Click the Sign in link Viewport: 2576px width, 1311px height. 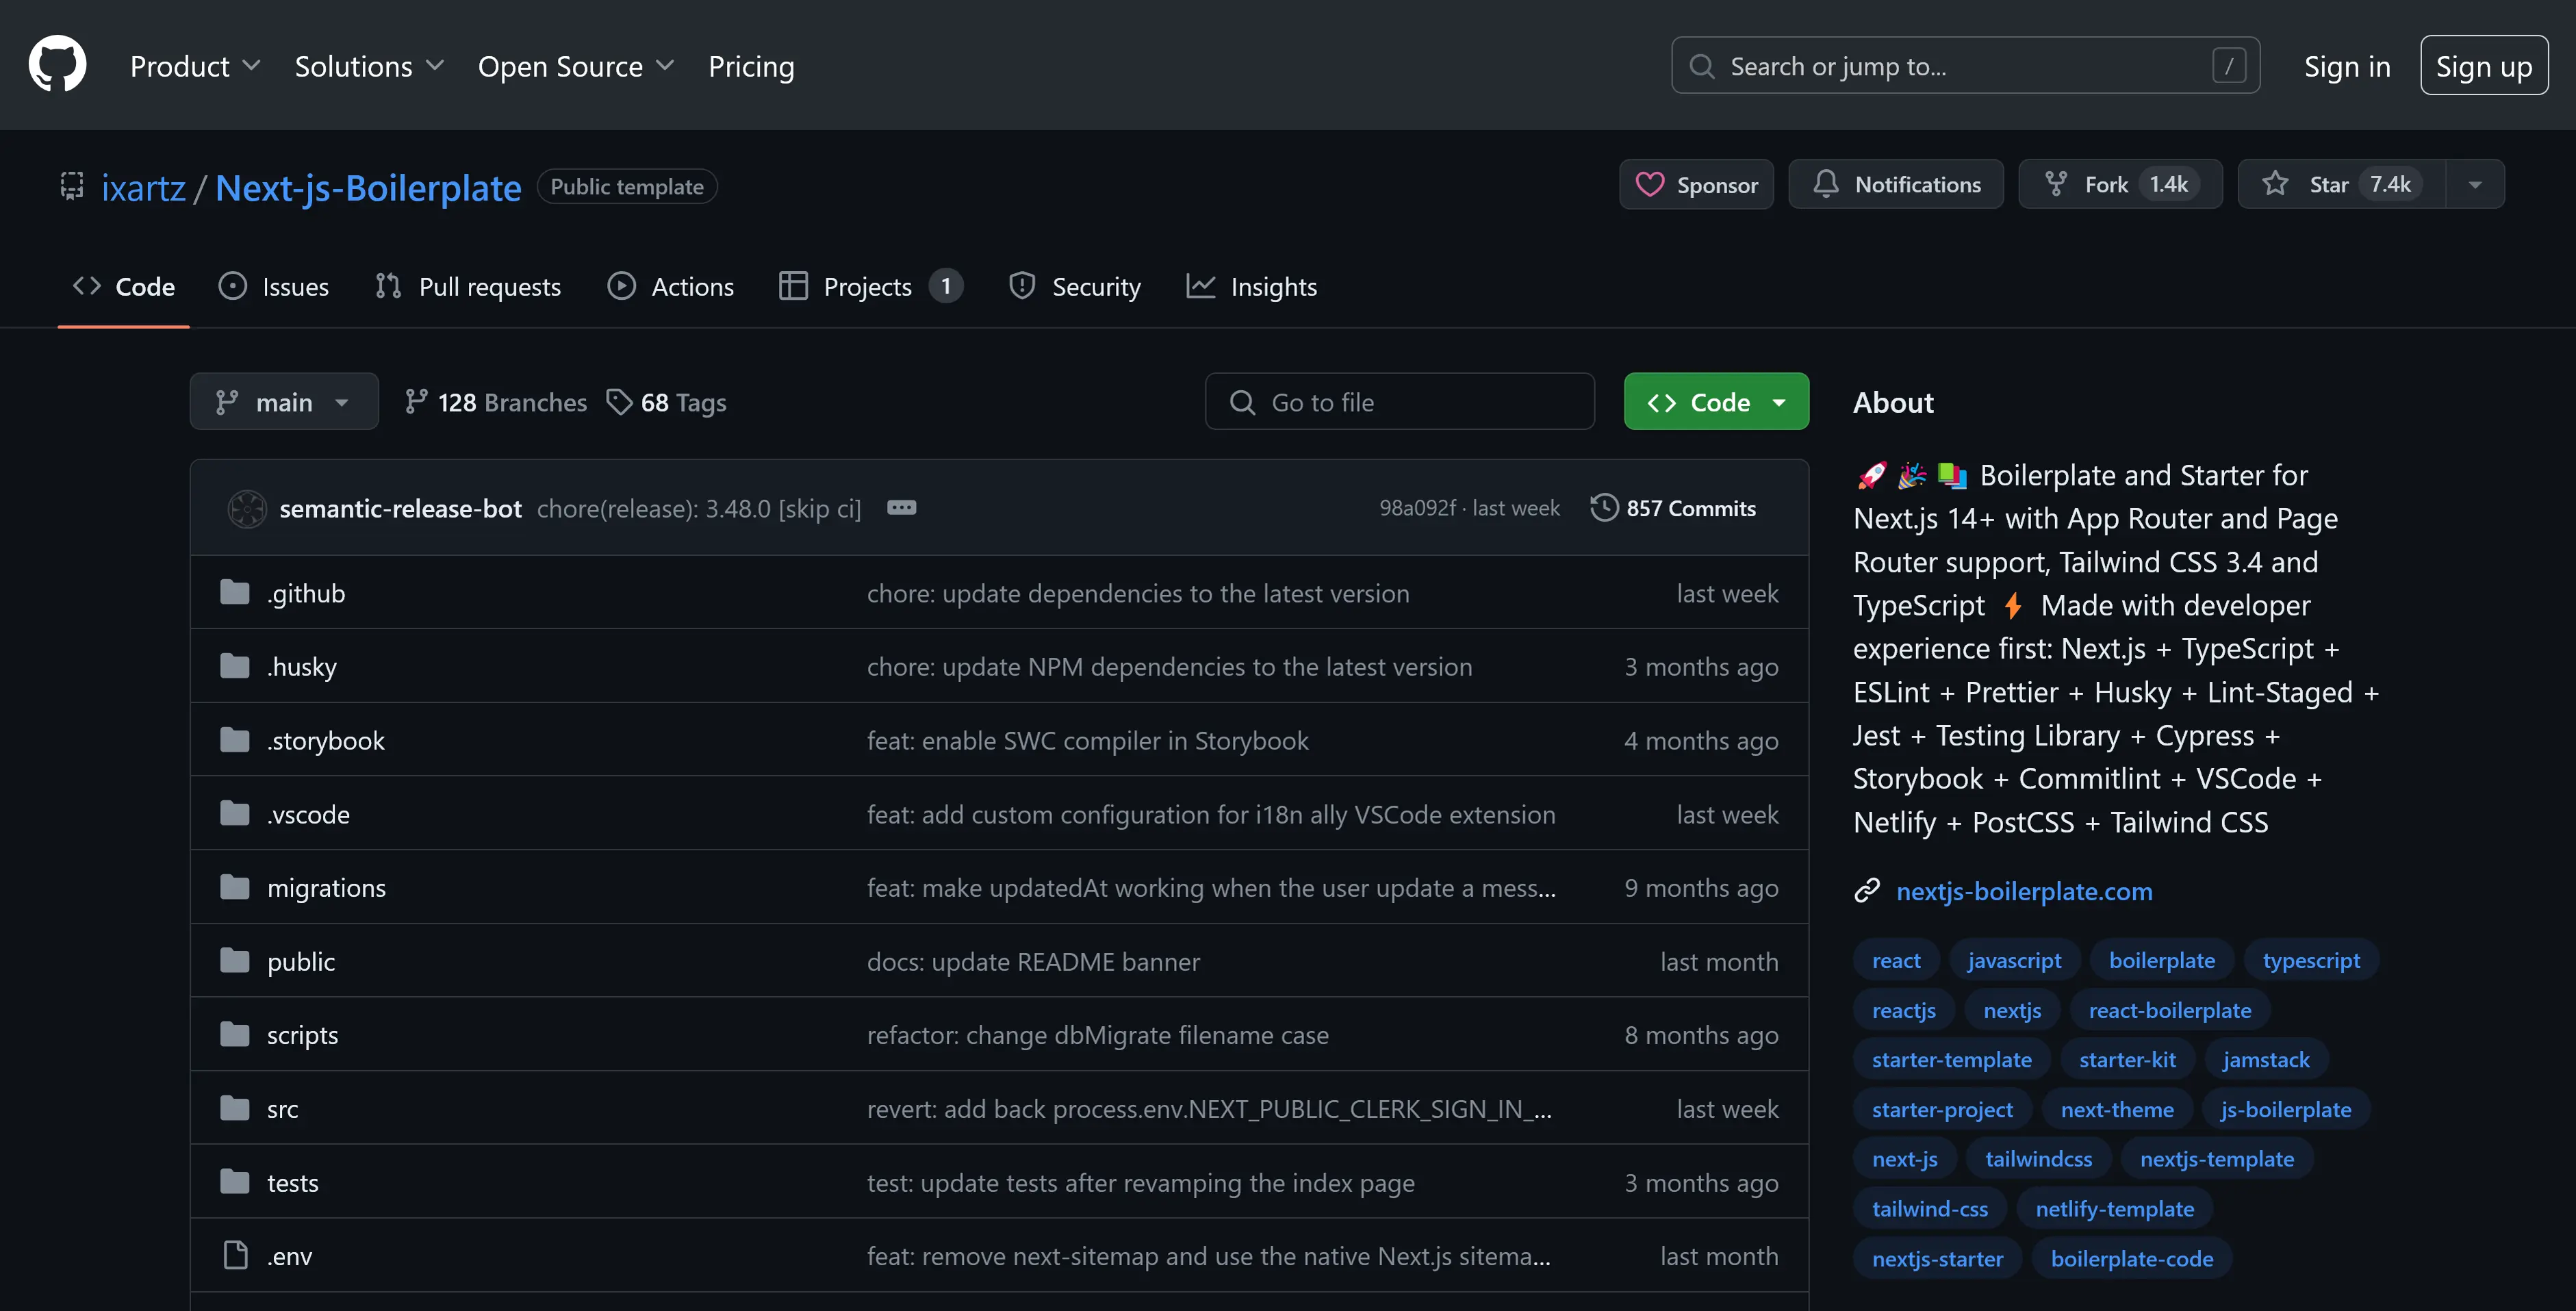click(2347, 66)
